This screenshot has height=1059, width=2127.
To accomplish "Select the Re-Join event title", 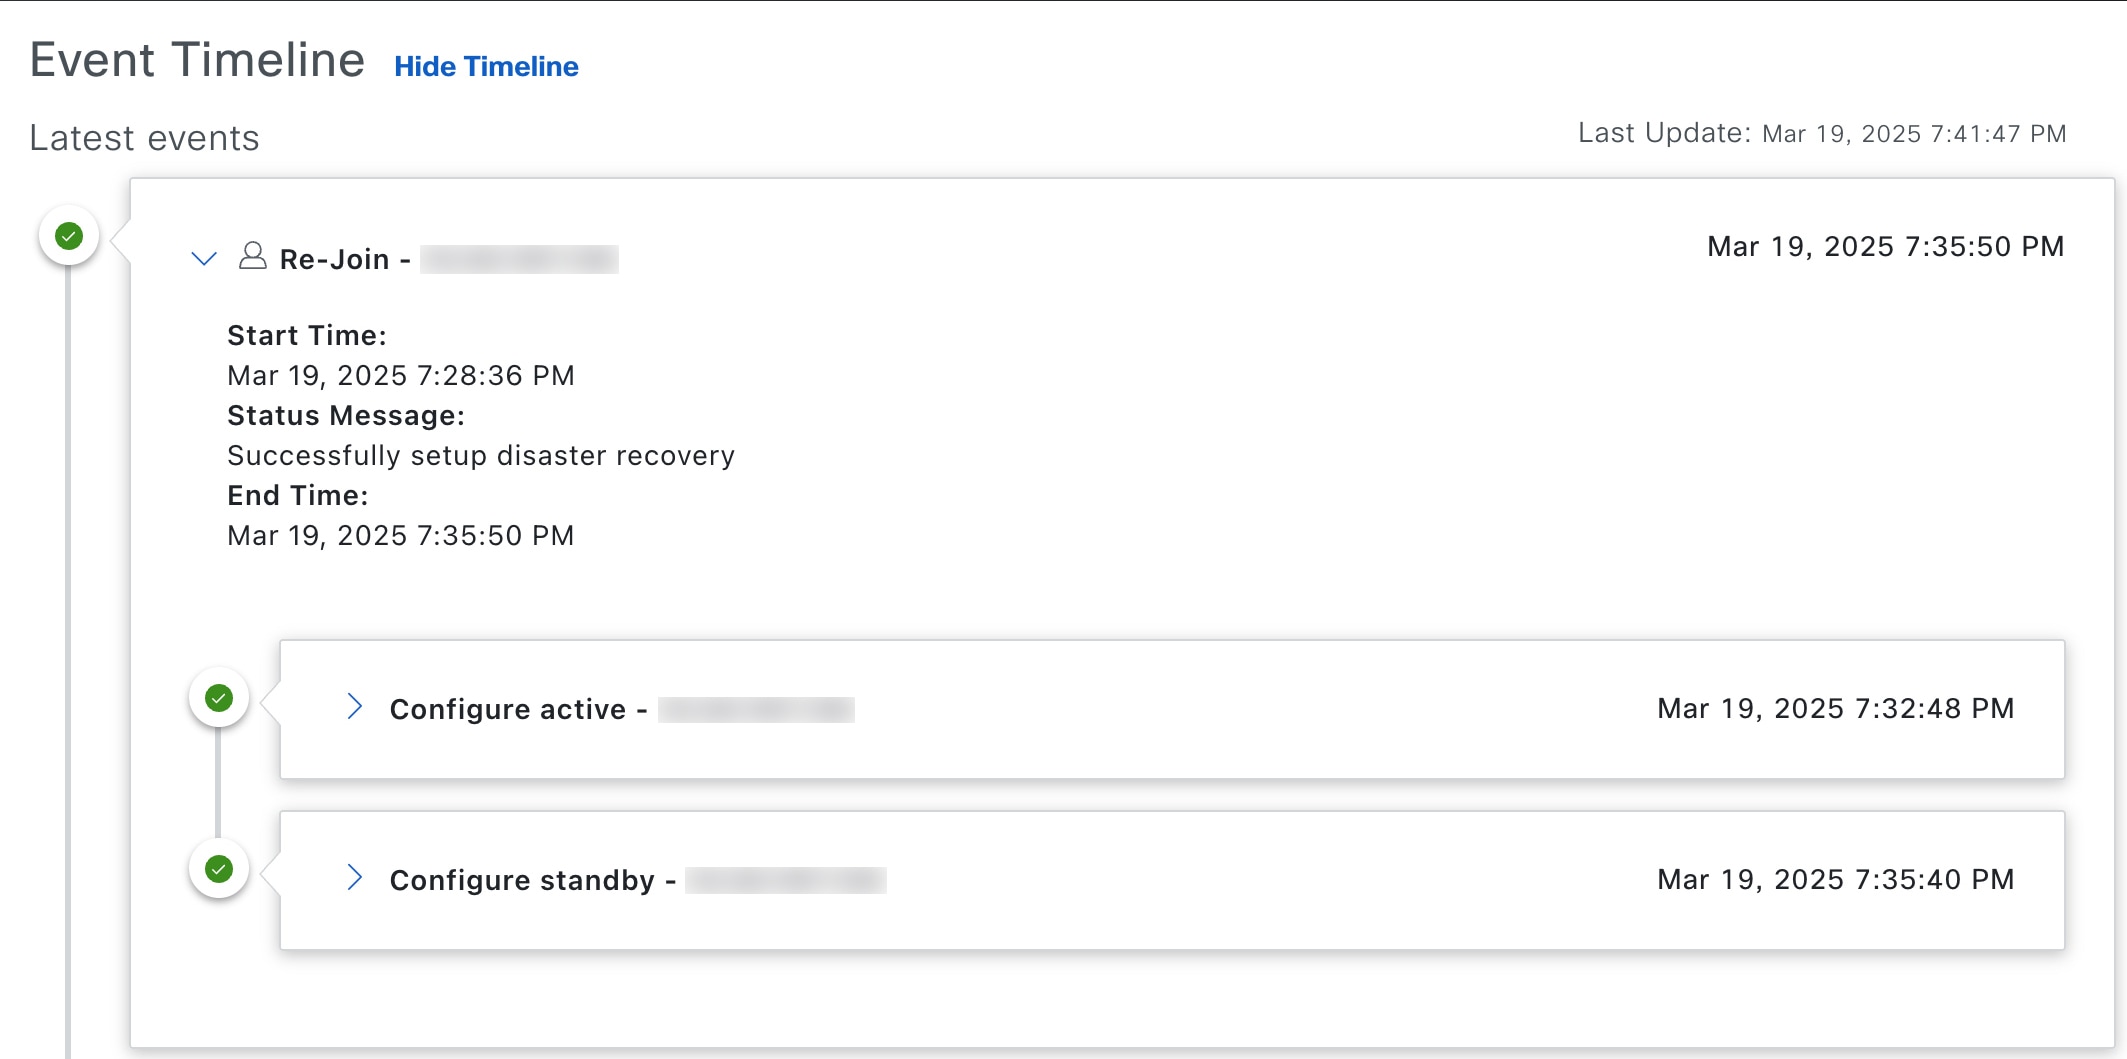I will click(334, 260).
